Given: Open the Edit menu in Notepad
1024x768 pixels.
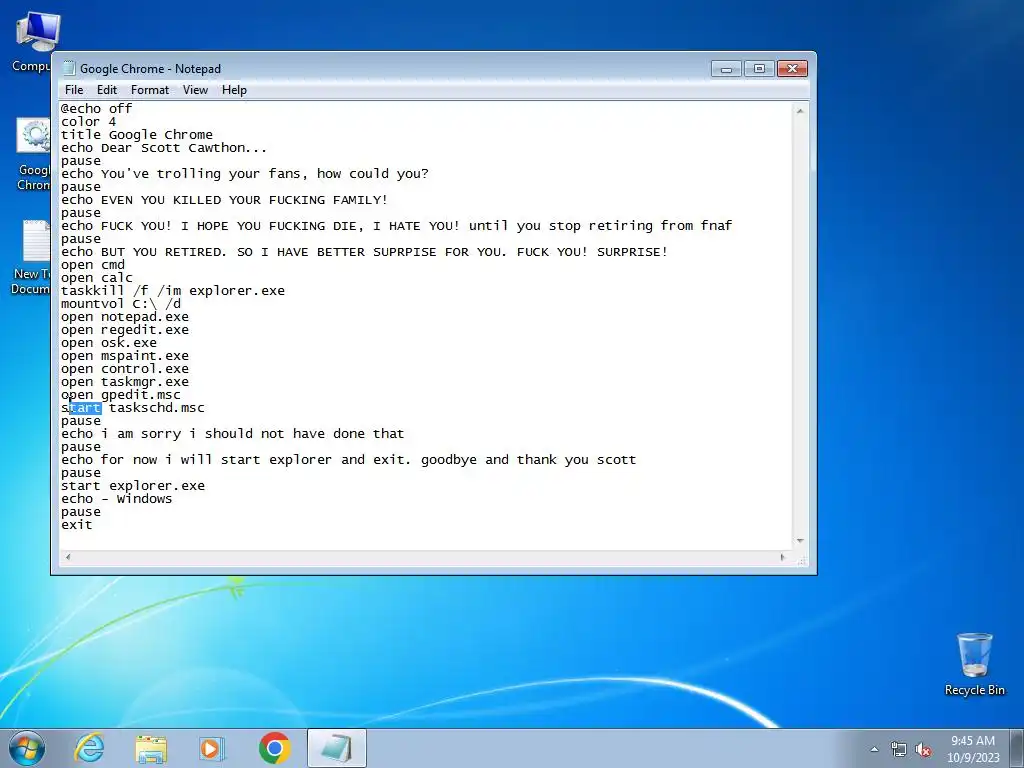Looking at the screenshot, I should coord(106,90).
